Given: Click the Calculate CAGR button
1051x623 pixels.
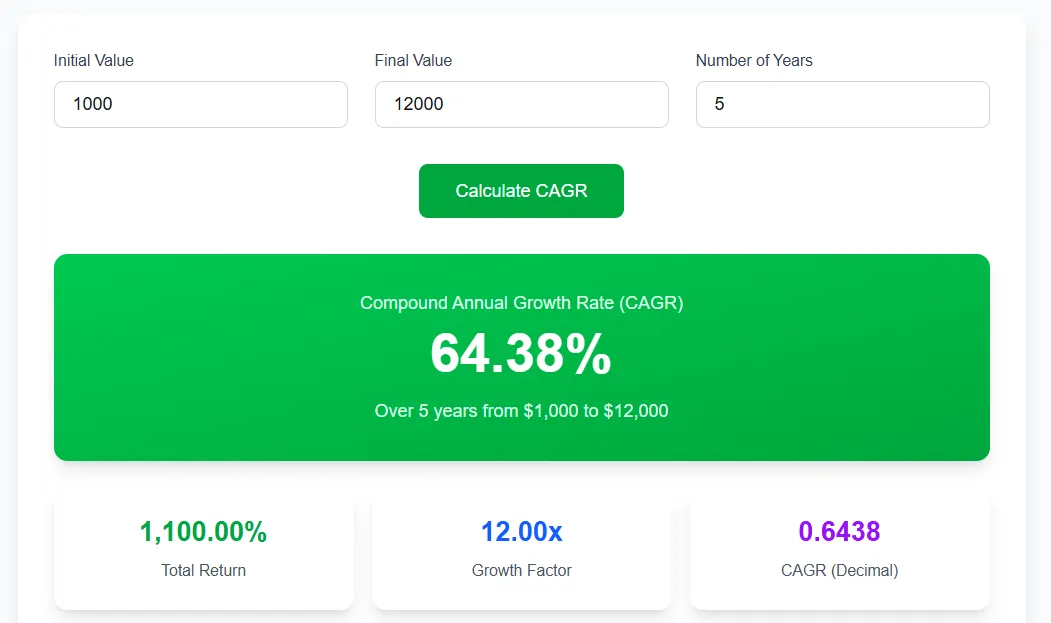Looking at the screenshot, I should point(521,191).
